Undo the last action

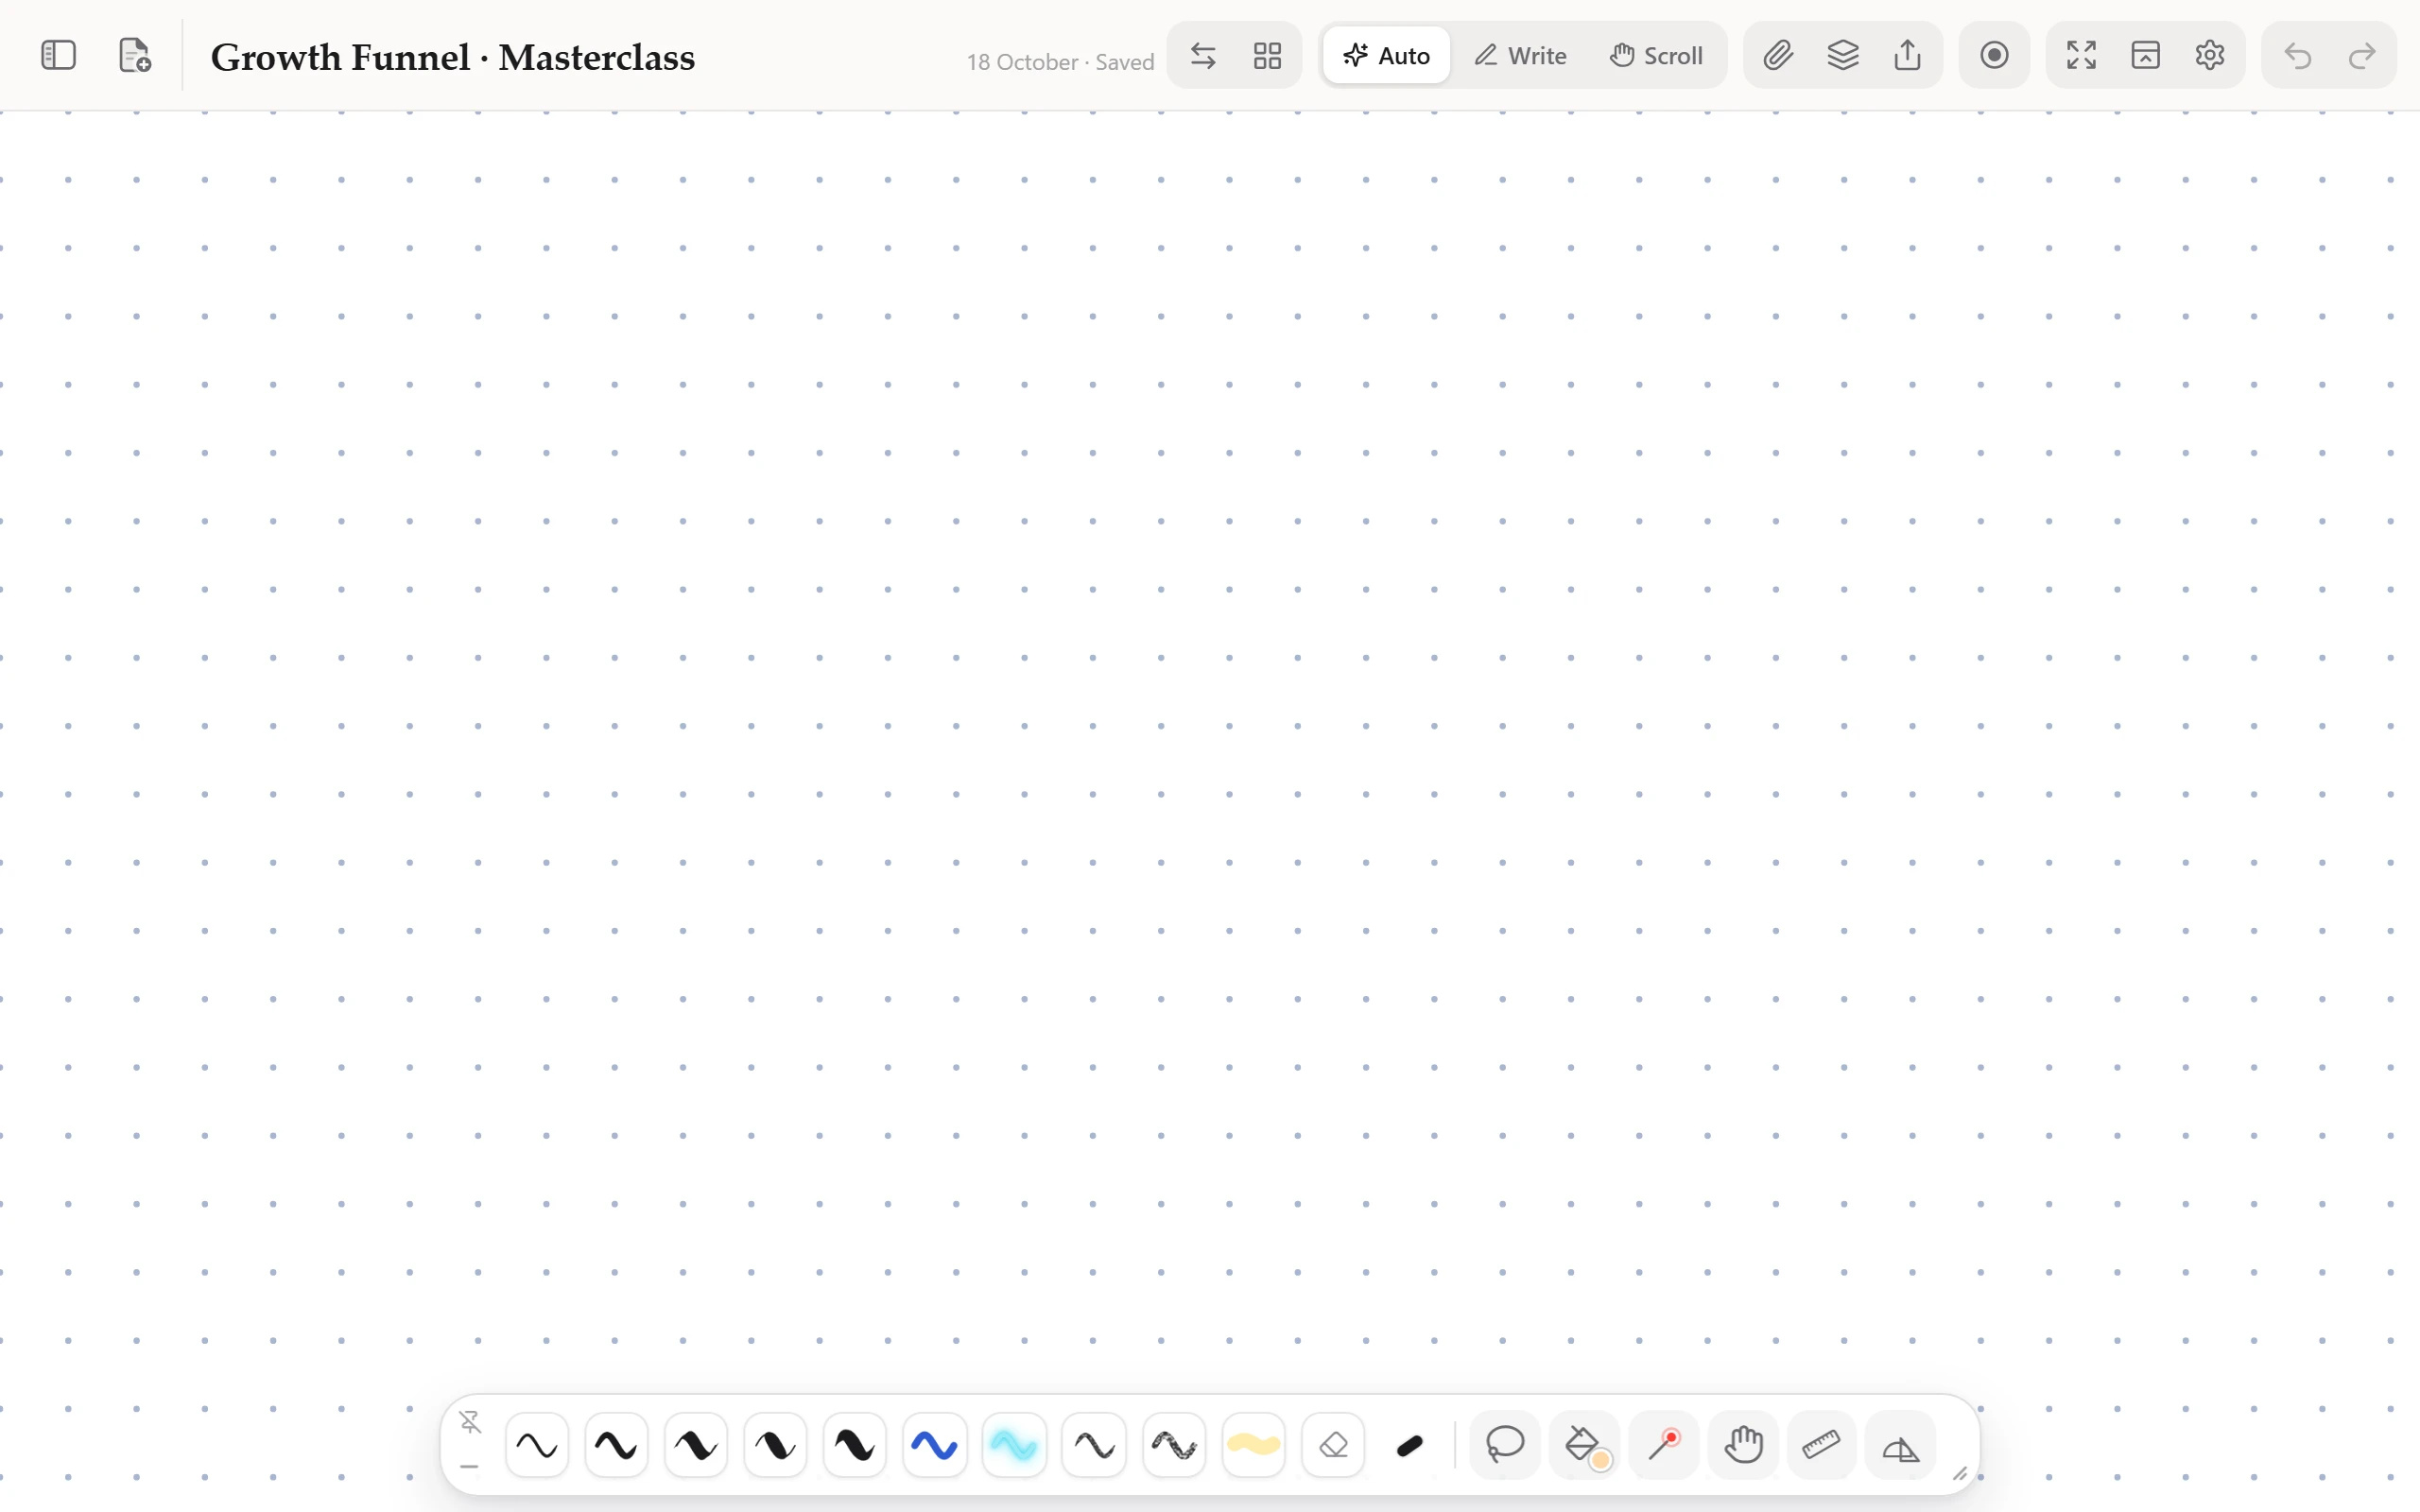coord(2297,55)
